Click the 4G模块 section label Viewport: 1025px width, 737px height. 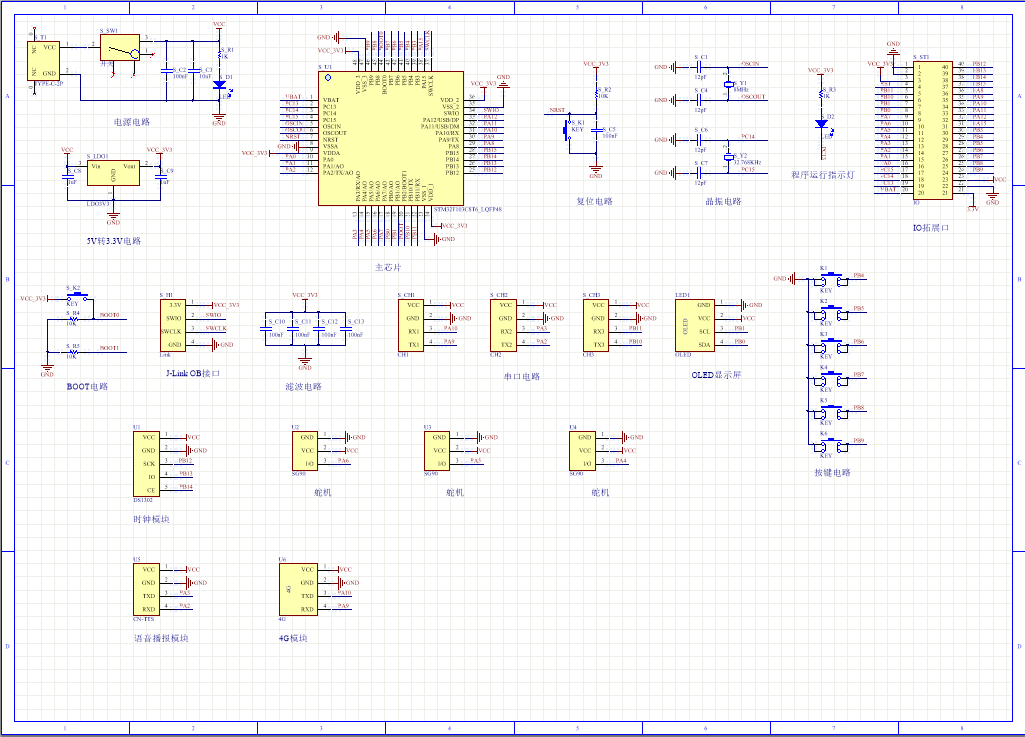[x=293, y=638]
